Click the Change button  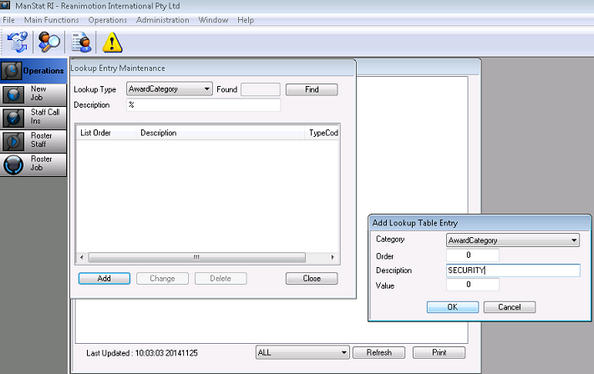[162, 279]
